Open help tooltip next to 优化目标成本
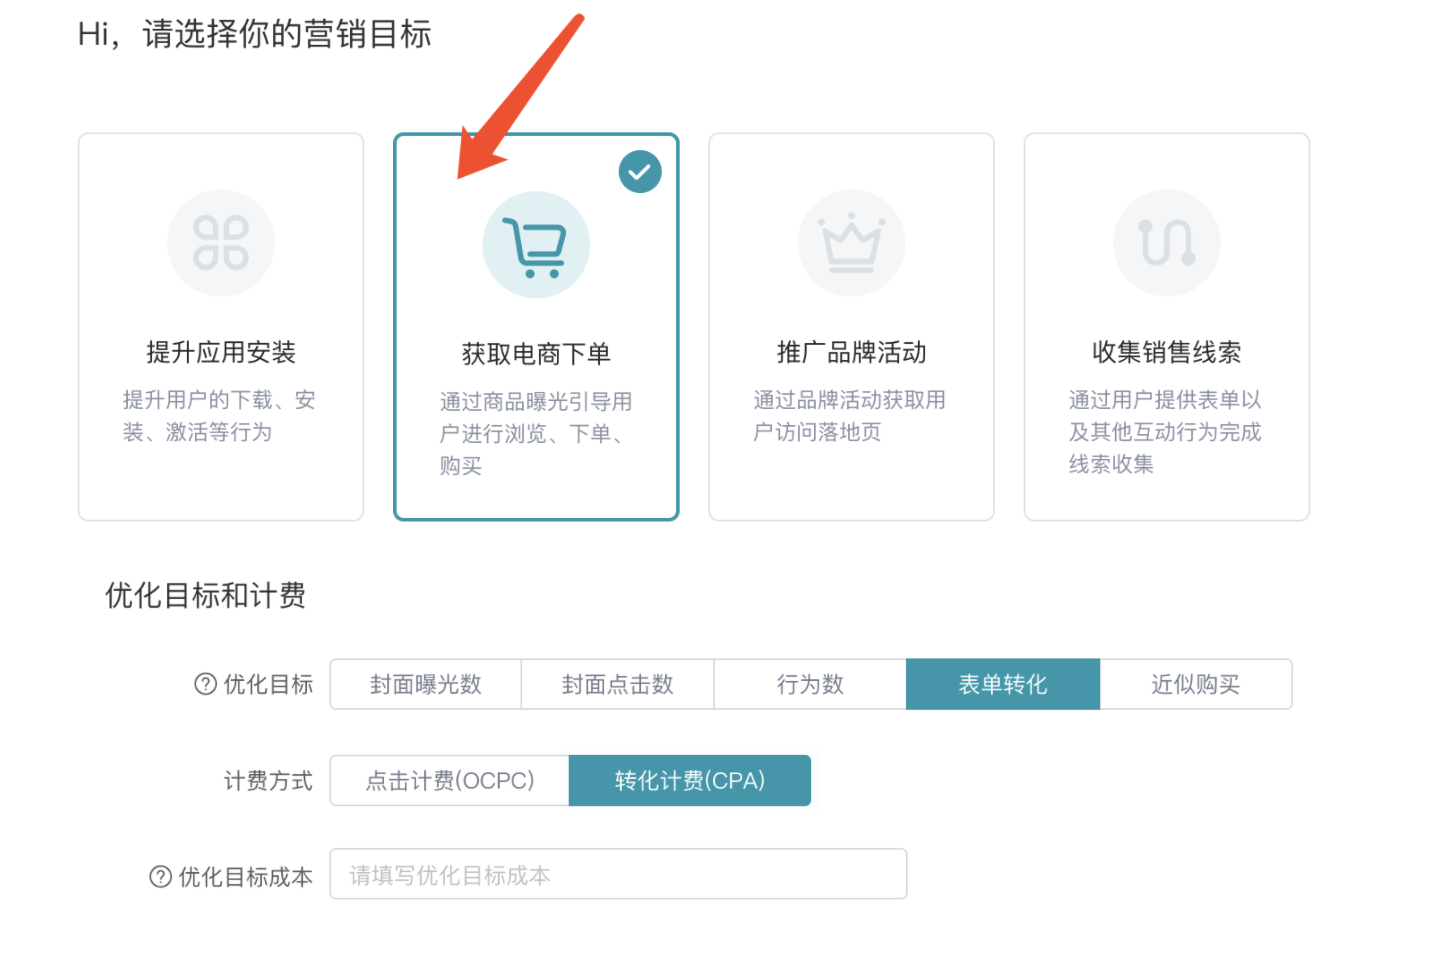Image resolution: width=1452 pixels, height=958 pixels. (x=161, y=876)
